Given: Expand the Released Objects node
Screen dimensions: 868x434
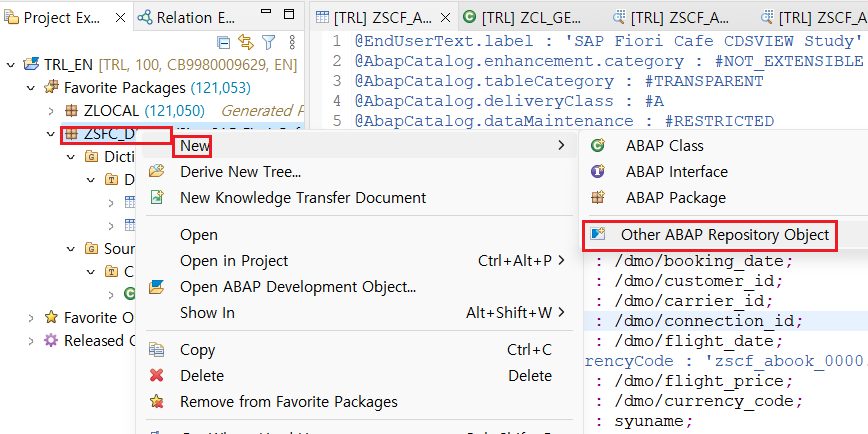Looking at the screenshot, I should point(32,340).
